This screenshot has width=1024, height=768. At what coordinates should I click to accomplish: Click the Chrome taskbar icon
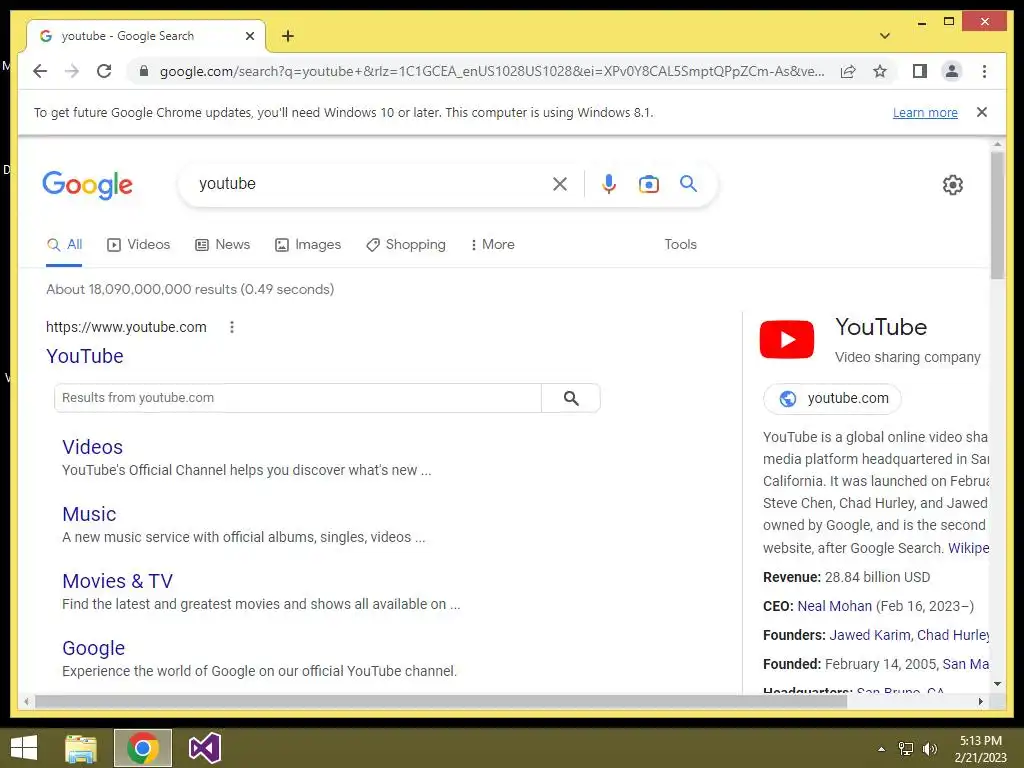[x=142, y=748]
